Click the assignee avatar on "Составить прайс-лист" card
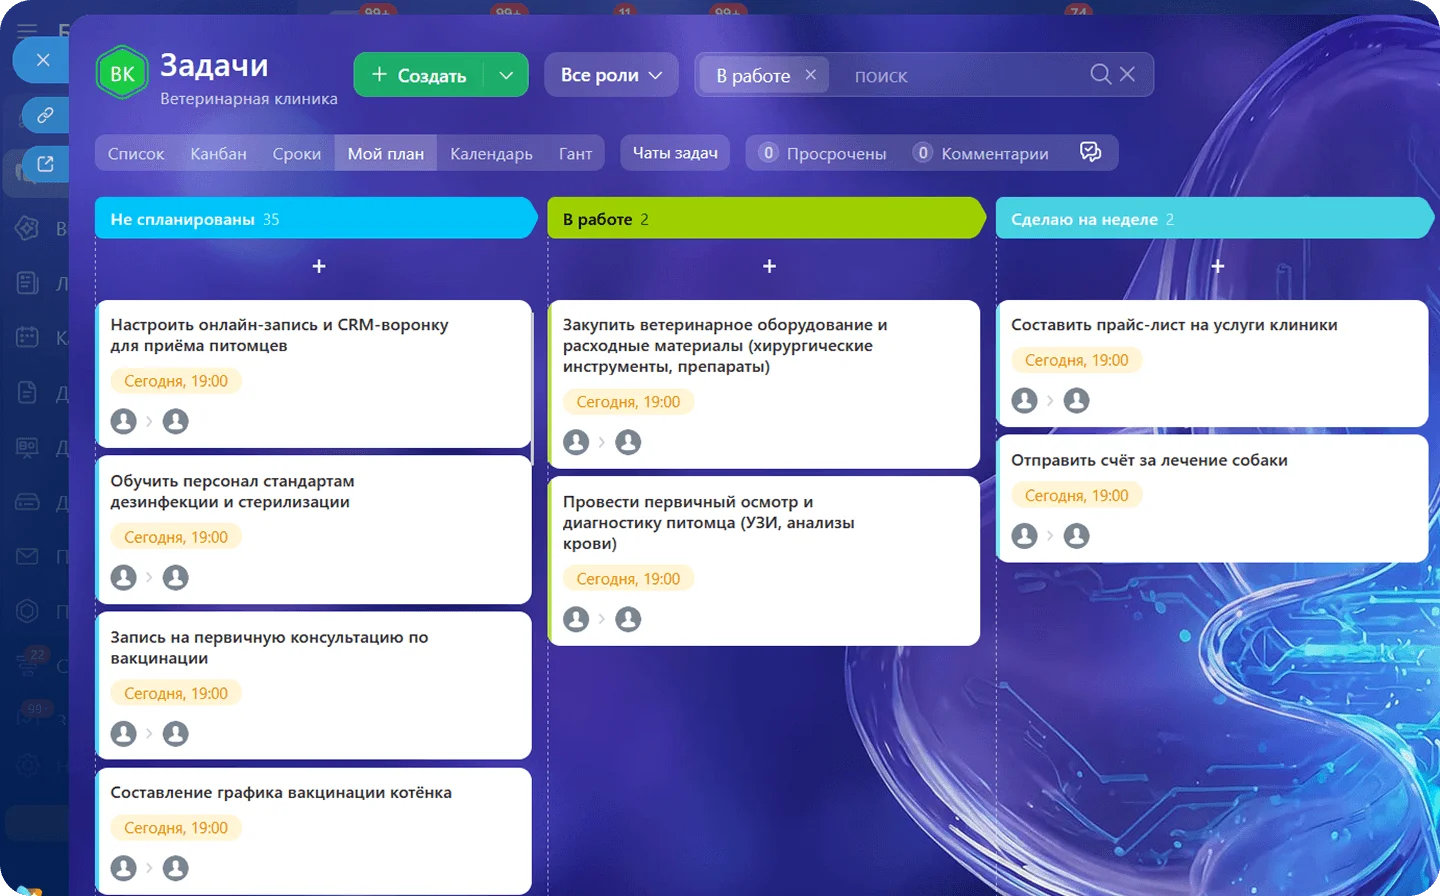Image resolution: width=1440 pixels, height=896 pixels. (x=1076, y=400)
